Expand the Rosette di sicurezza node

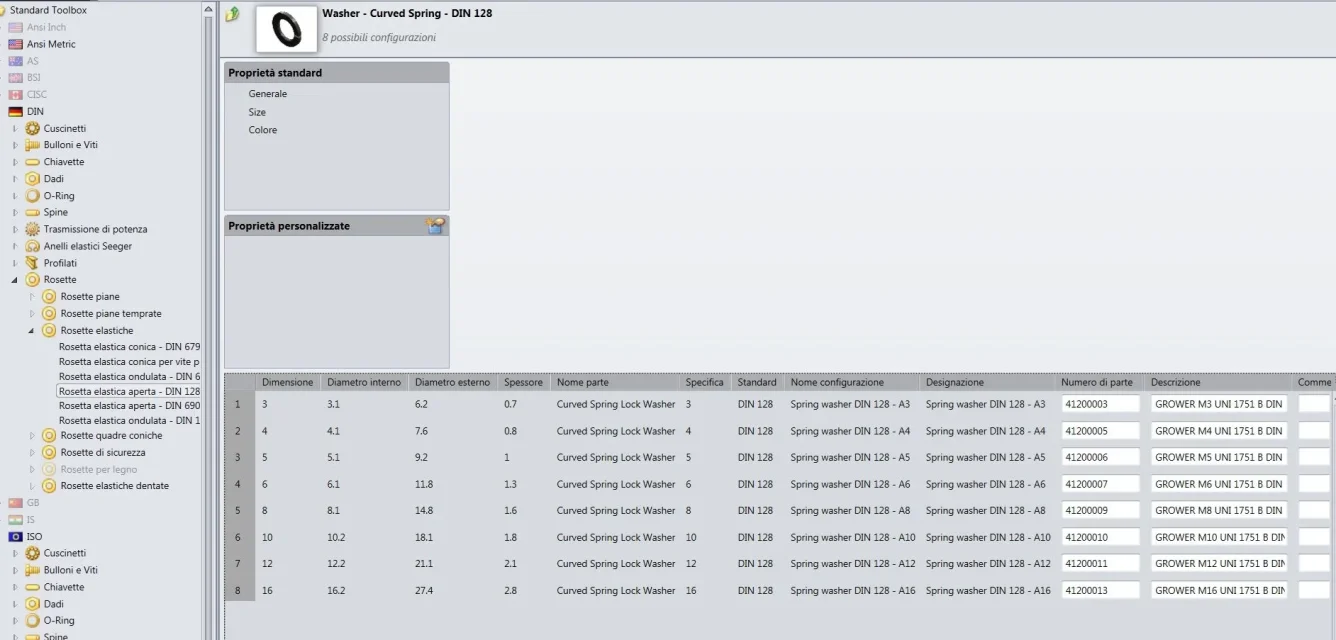(x=31, y=453)
